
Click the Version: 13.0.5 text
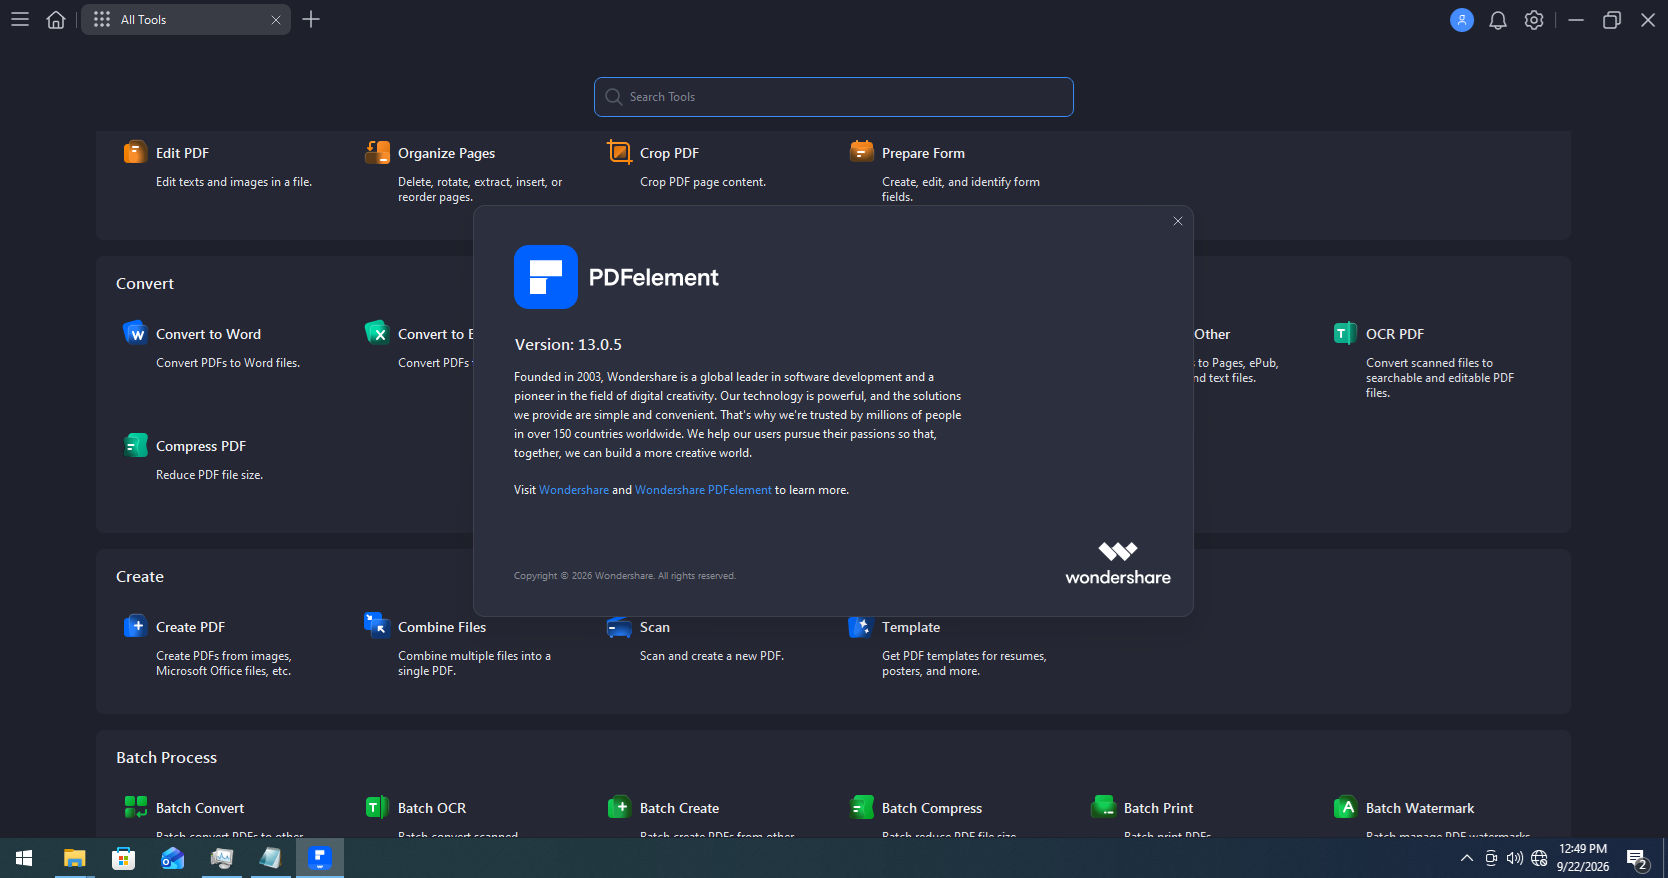[568, 344]
